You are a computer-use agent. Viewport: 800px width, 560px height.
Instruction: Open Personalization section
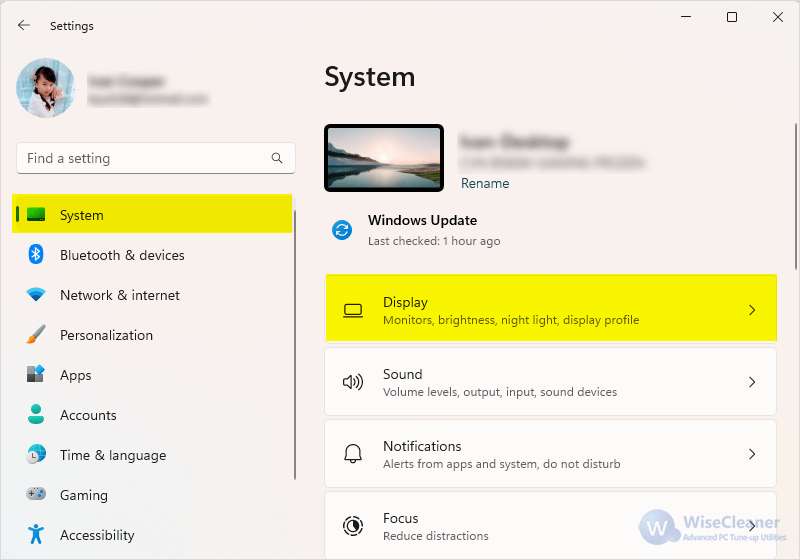(153, 335)
